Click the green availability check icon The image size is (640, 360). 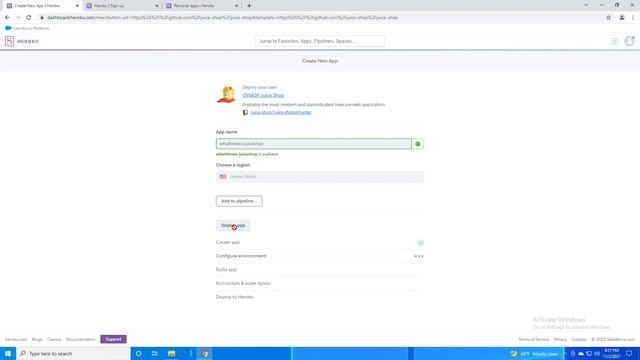click(x=418, y=144)
